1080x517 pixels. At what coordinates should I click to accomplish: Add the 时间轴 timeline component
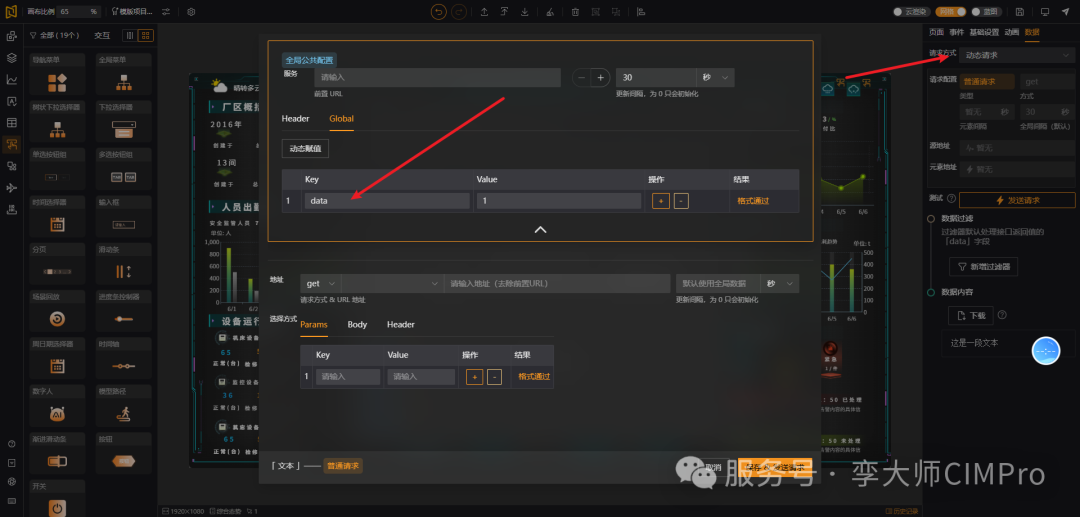(x=124, y=358)
